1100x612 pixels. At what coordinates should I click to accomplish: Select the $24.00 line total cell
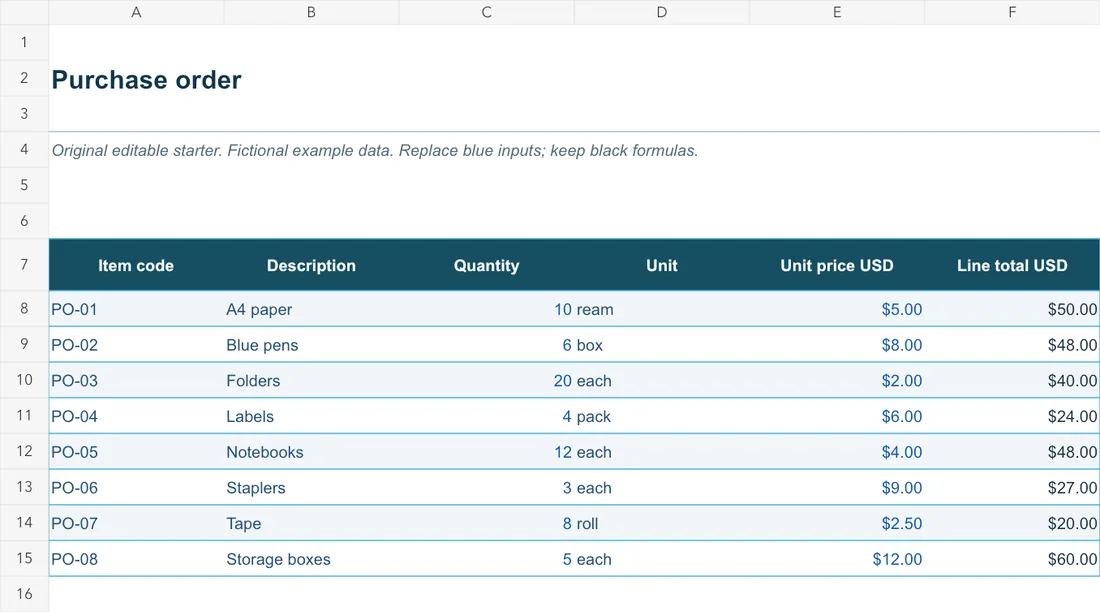tap(1012, 416)
